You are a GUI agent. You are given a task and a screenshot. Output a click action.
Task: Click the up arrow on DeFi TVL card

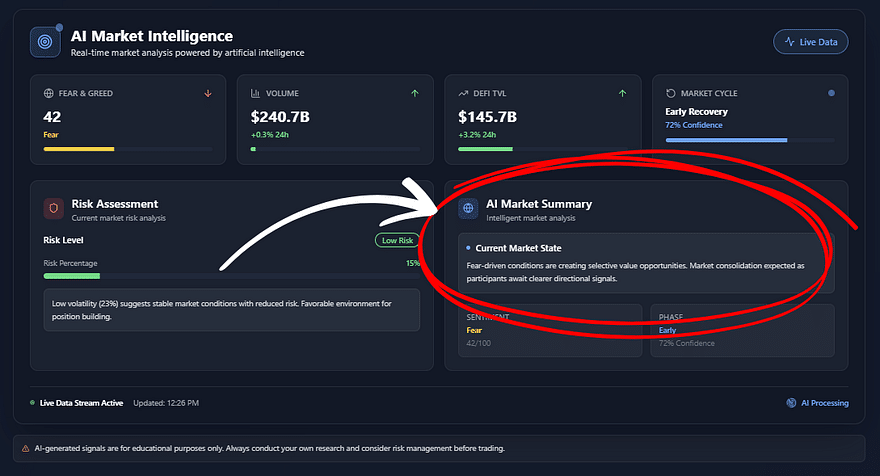pyautogui.click(x=622, y=93)
